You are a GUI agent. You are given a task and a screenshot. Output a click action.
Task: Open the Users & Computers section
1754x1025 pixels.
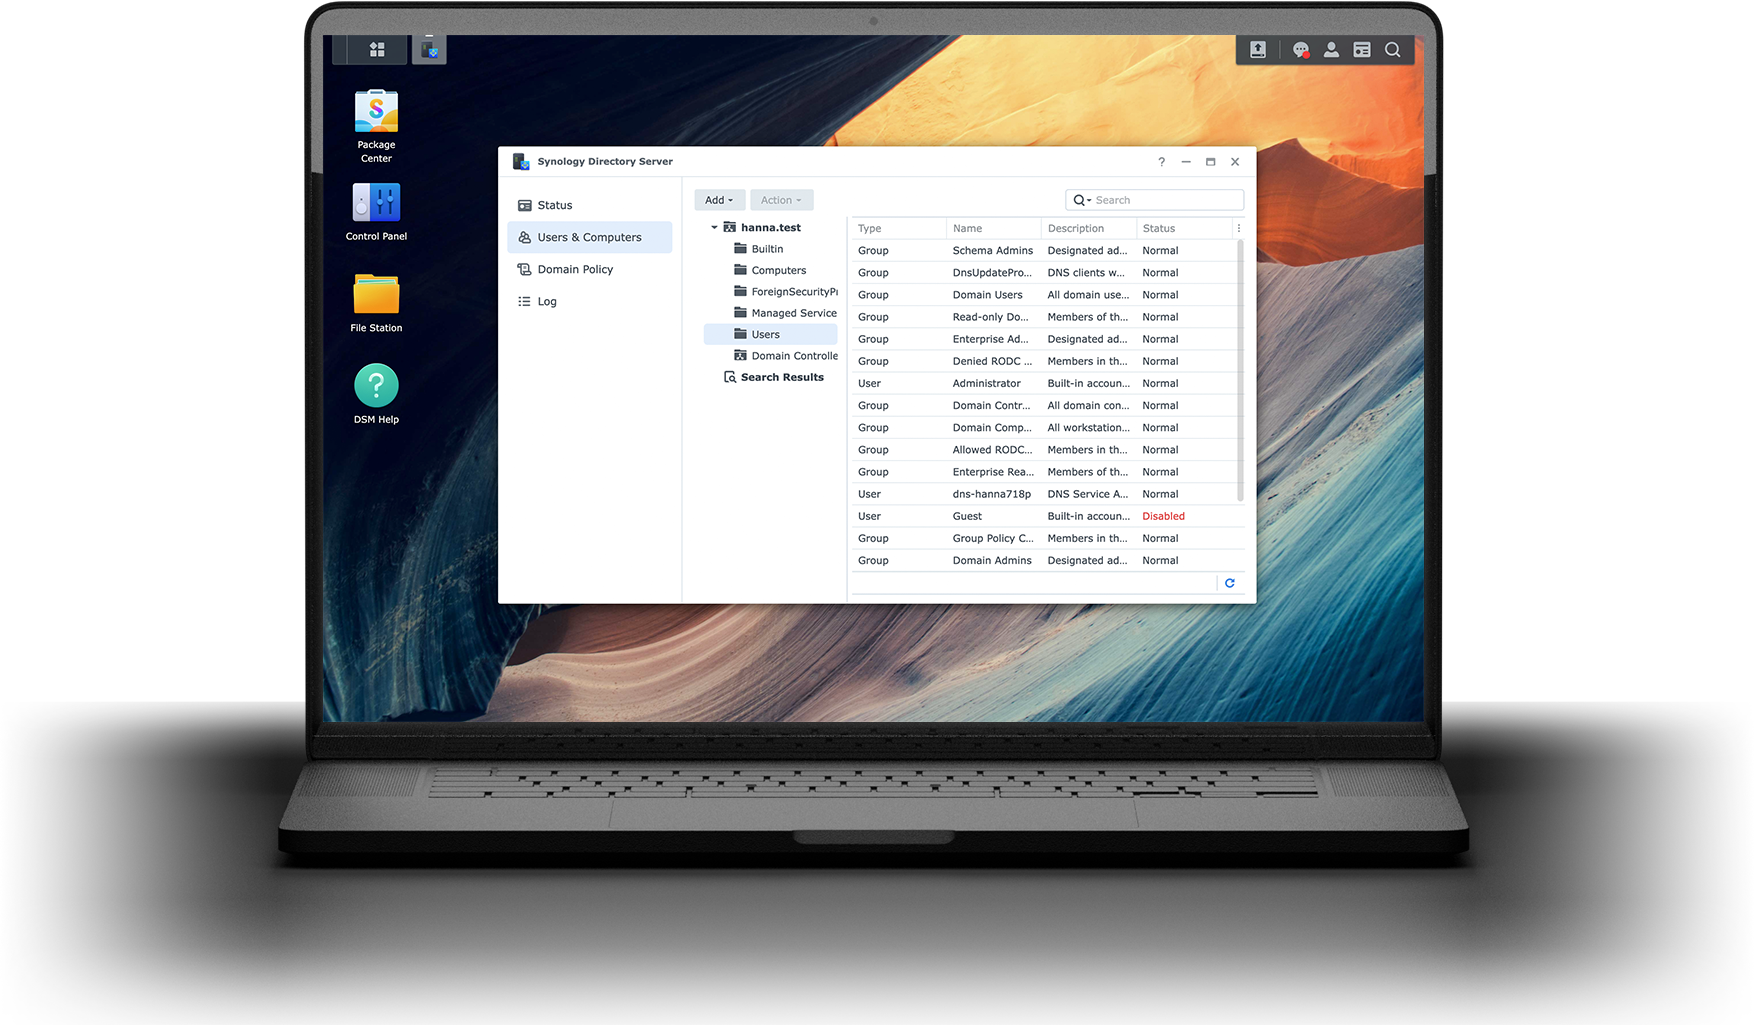tap(589, 237)
